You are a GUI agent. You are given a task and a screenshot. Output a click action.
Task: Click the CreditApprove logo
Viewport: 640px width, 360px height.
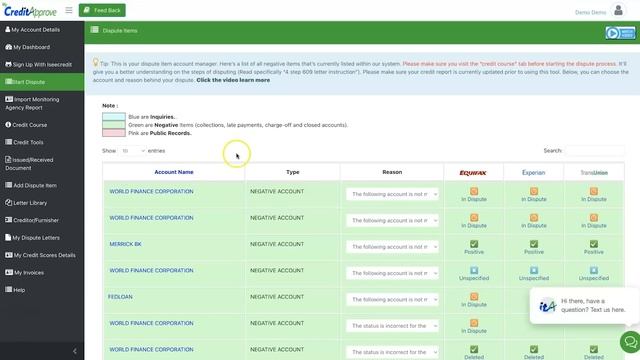pyautogui.click(x=29, y=11)
